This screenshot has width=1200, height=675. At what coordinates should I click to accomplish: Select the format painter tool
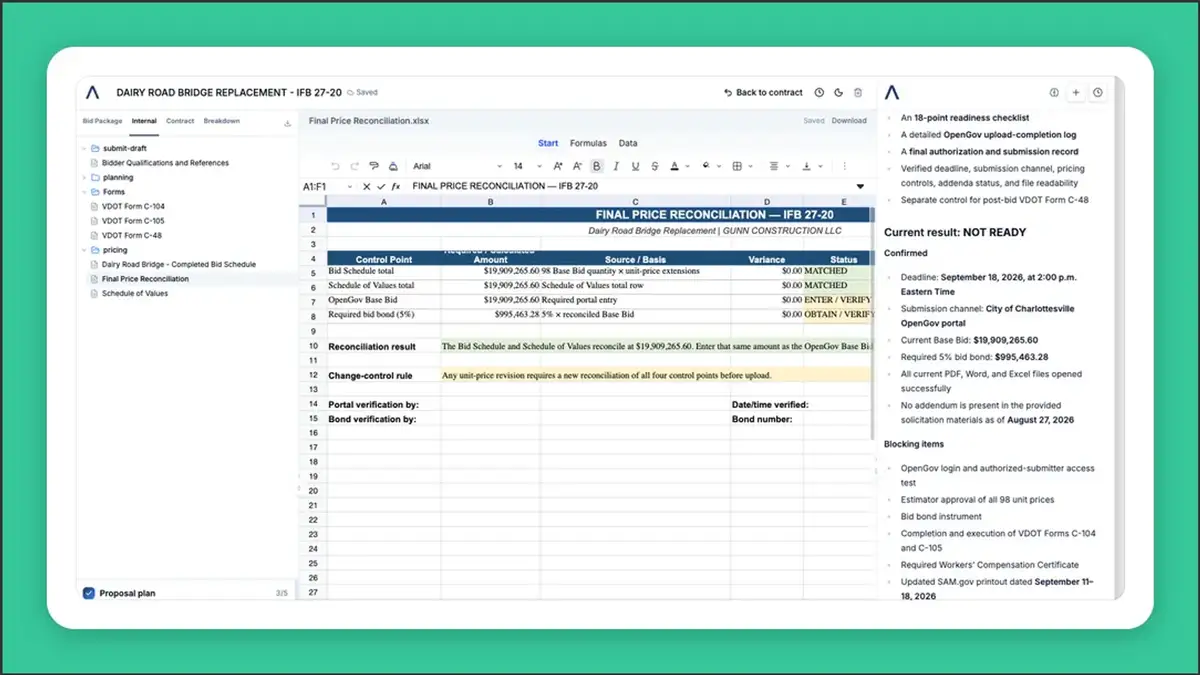(x=374, y=166)
